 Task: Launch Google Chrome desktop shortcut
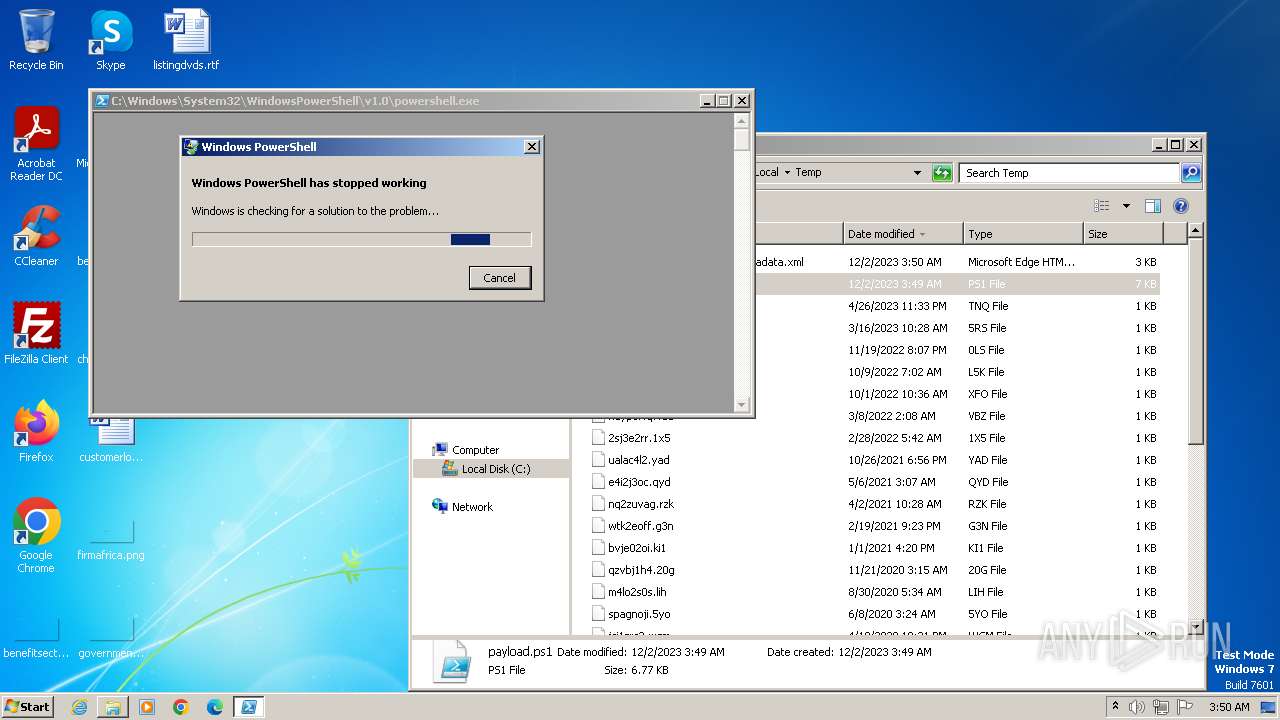tap(36, 536)
